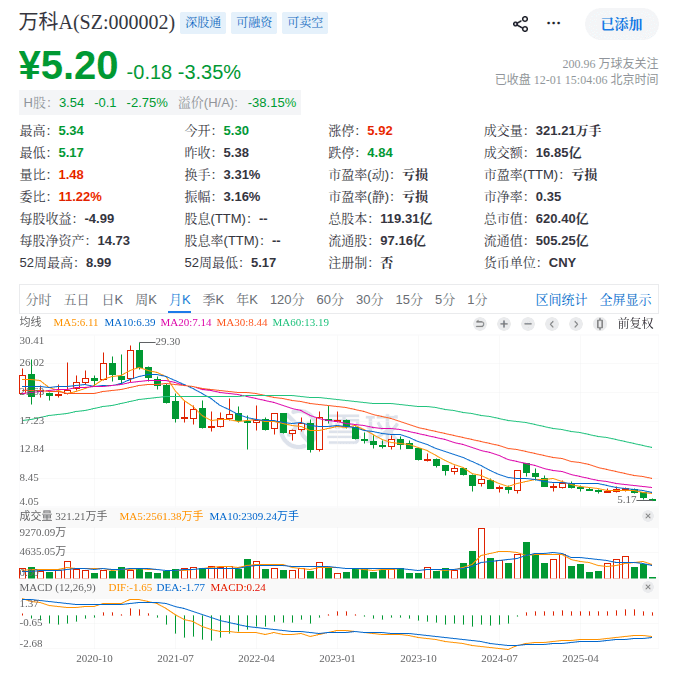Screen dimensions: 673x675
Task: Open the three-dot more options menu
Action: point(554,23)
